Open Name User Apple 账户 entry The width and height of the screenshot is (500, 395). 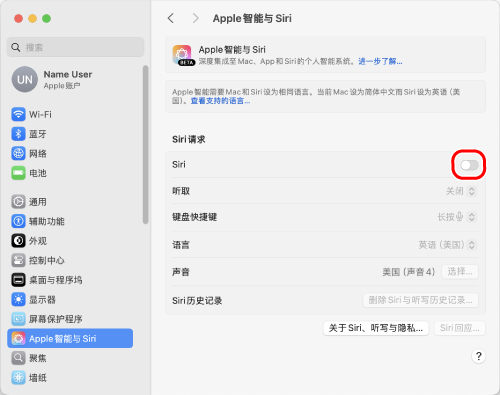click(x=52, y=79)
